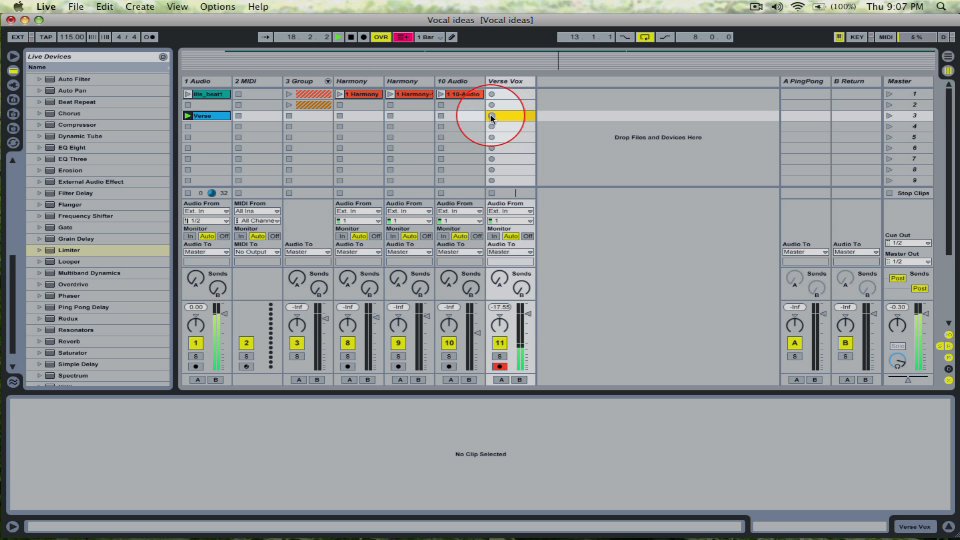Open Audio To Master dropdown on Verse Vox

pos(510,252)
